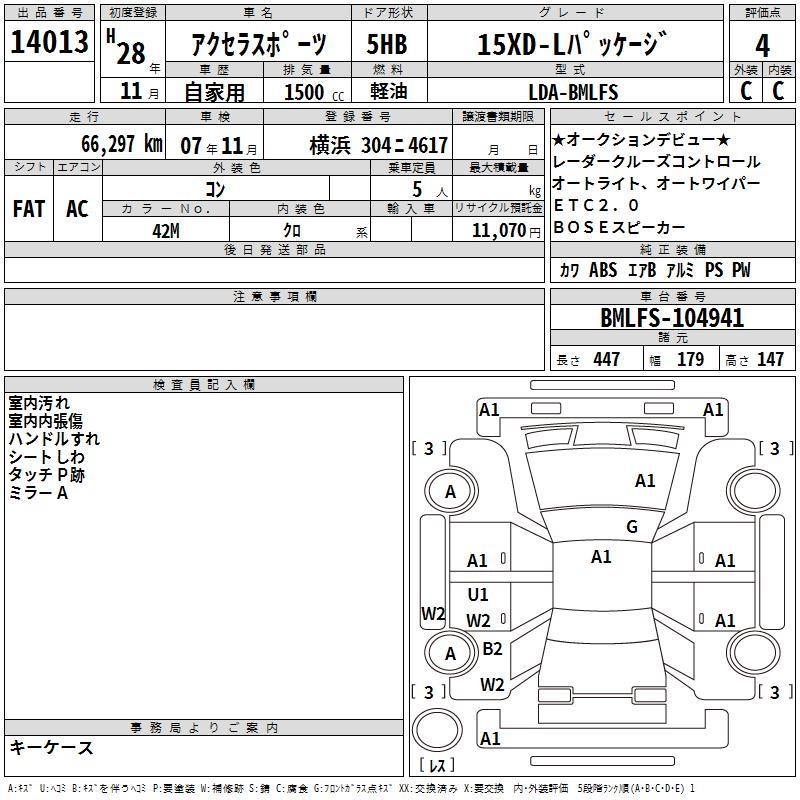Click the length value 447

(606, 360)
